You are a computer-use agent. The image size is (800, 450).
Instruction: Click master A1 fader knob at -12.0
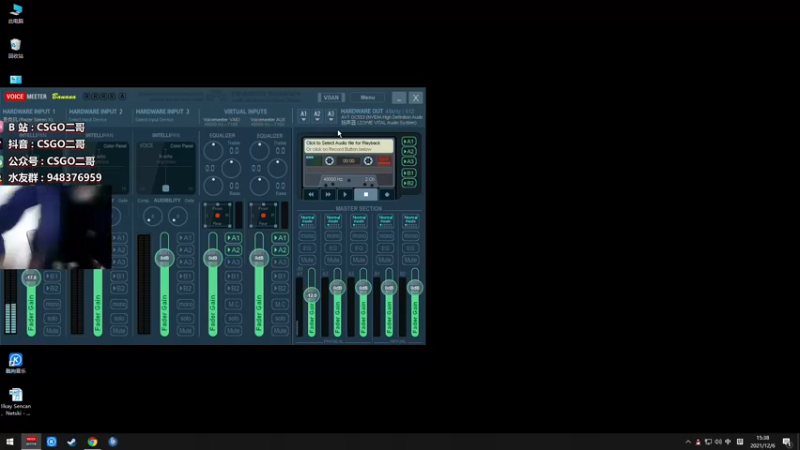pyautogui.click(x=311, y=295)
